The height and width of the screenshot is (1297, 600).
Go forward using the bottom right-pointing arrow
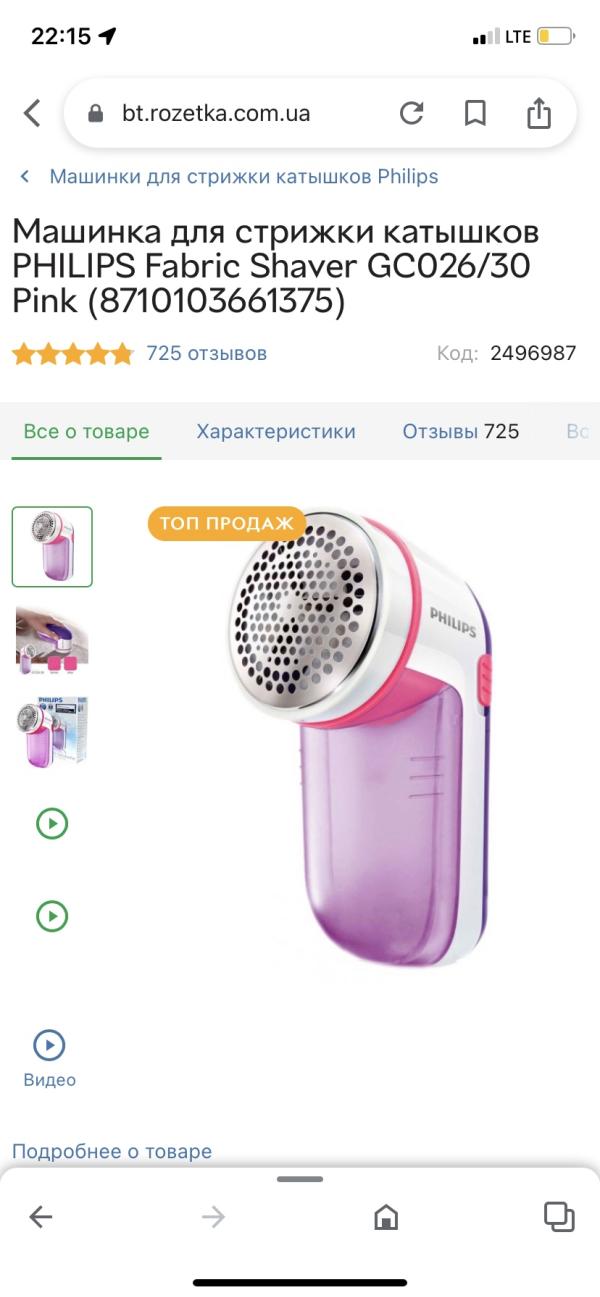(x=213, y=1216)
